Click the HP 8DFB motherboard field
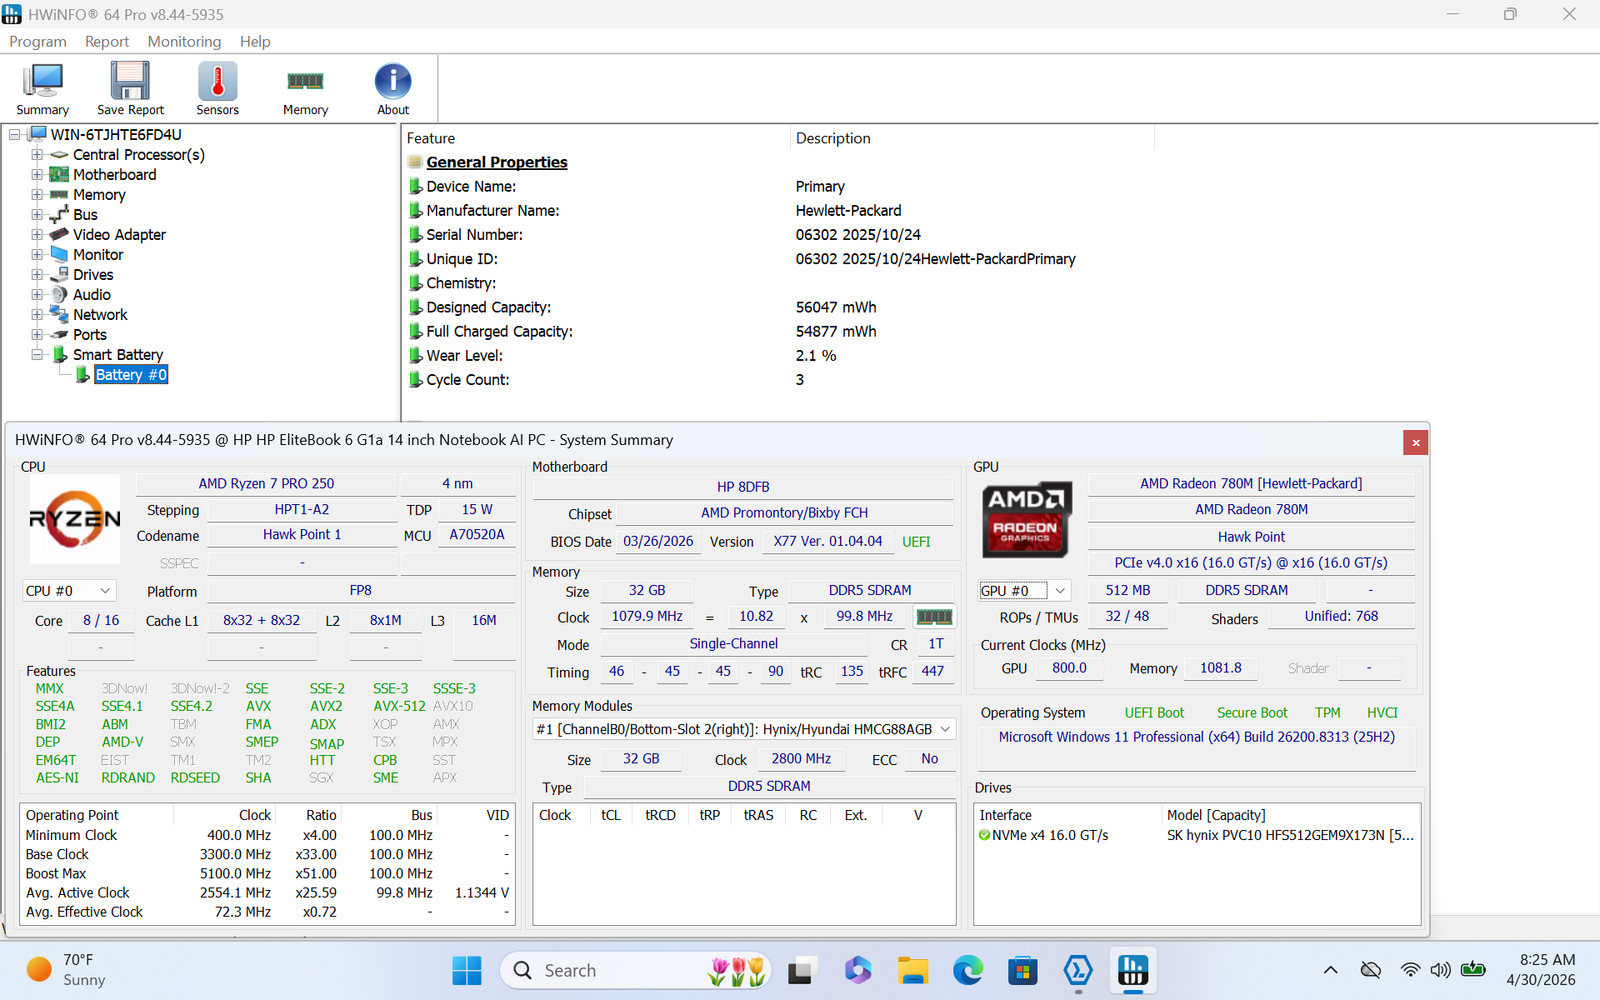 tap(743, 487)
